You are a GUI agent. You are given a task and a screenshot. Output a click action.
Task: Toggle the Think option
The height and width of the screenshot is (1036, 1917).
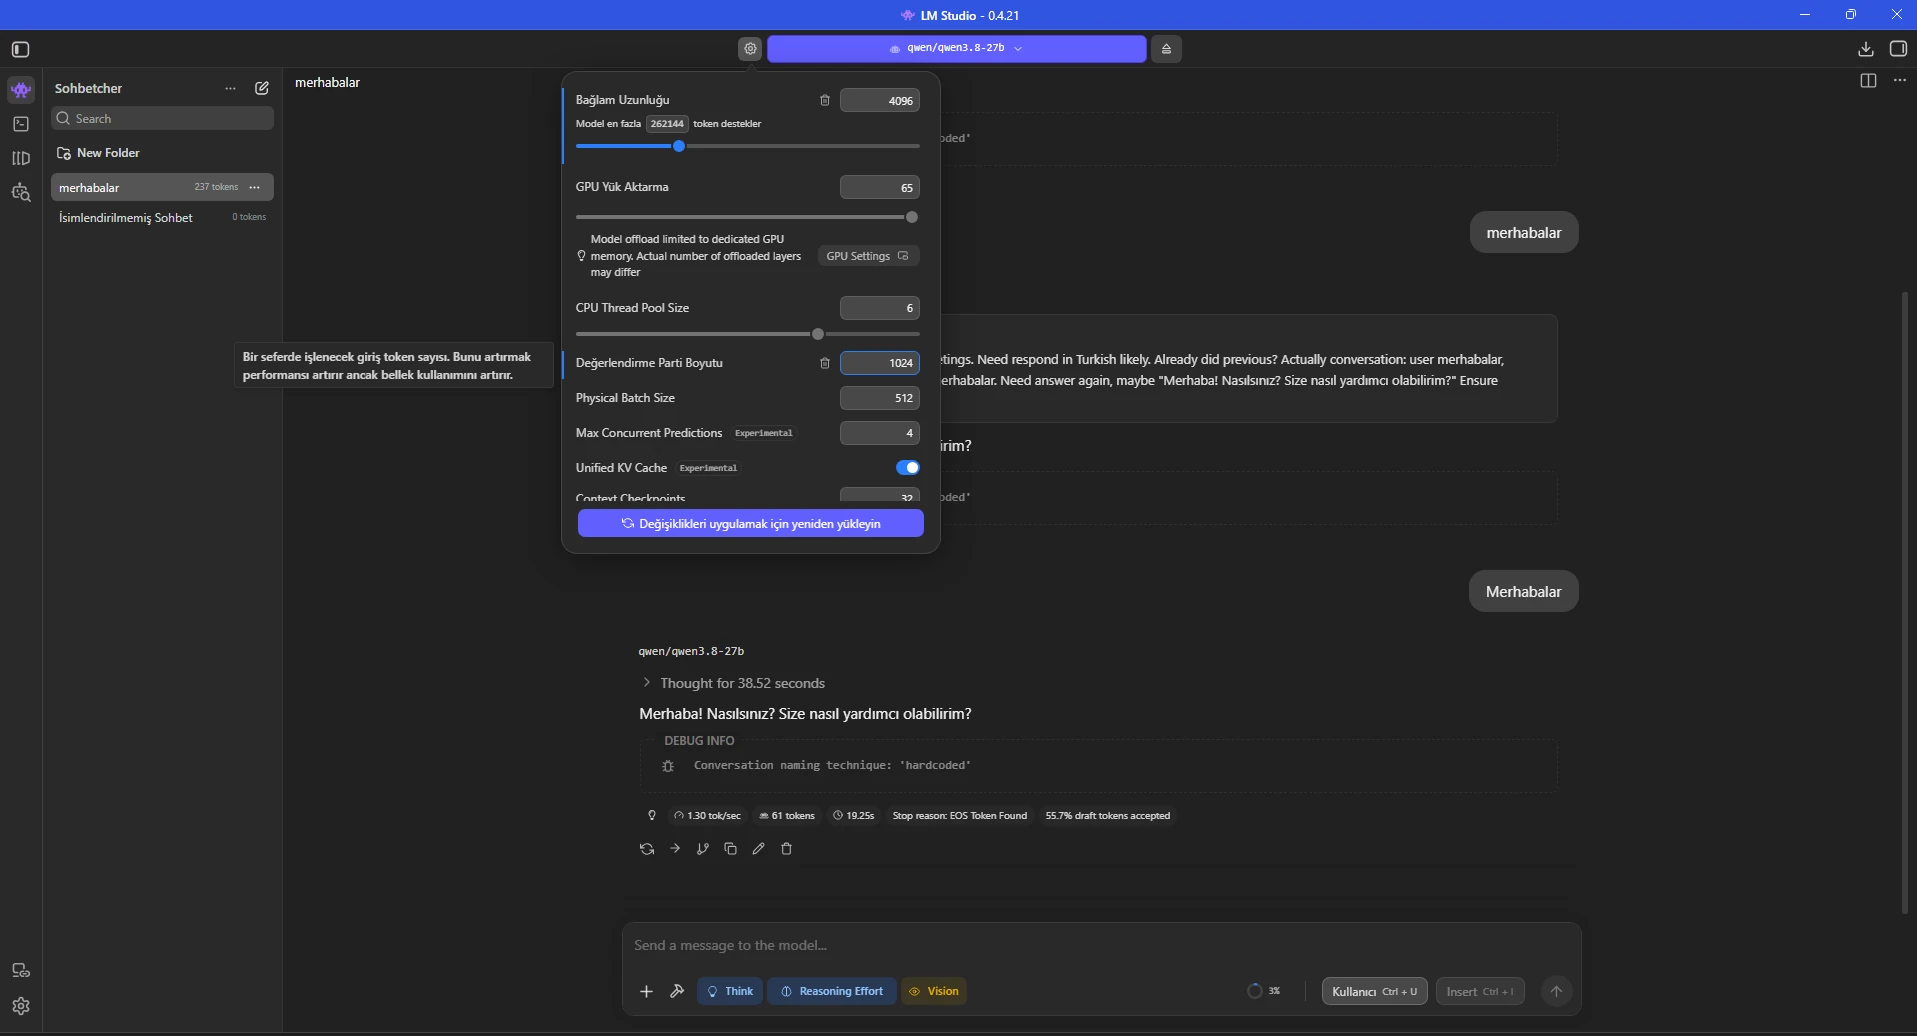click(730, 991)
